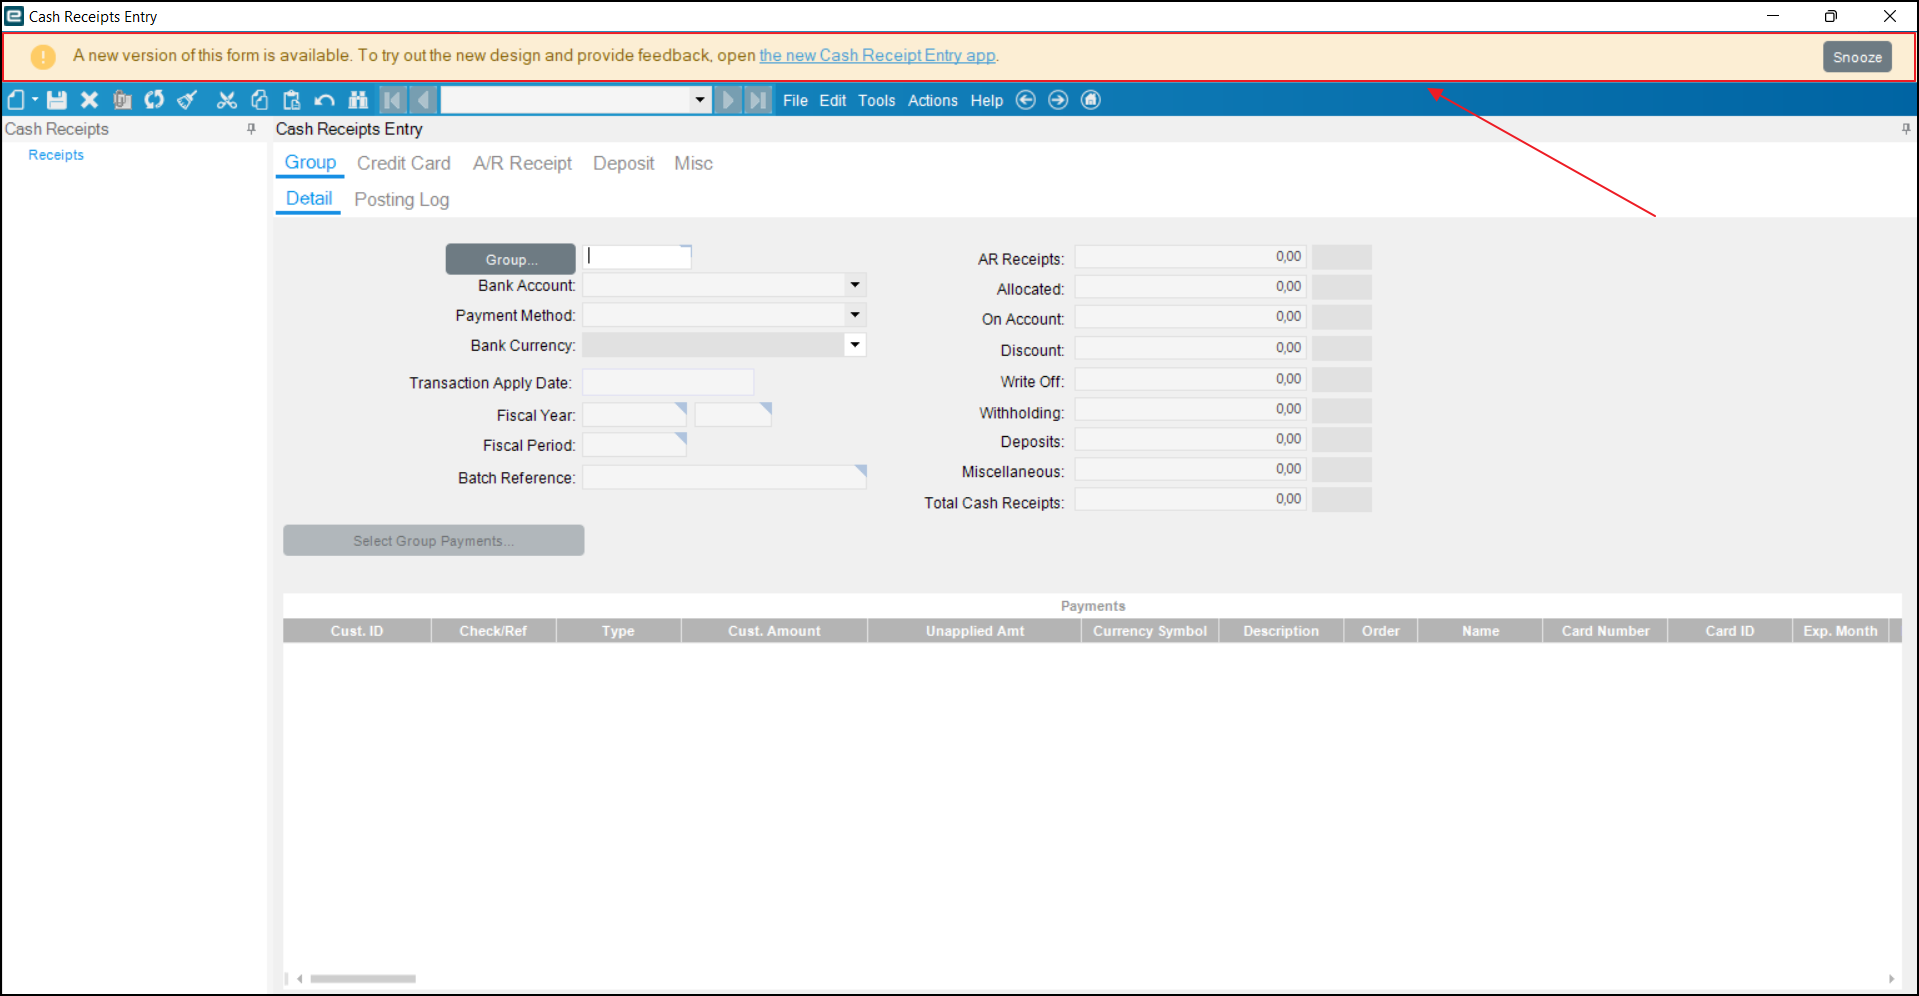Screen dimensions: 1919x996
Task: Save the record with the floppy icon
Action: (x=57, y=100)
